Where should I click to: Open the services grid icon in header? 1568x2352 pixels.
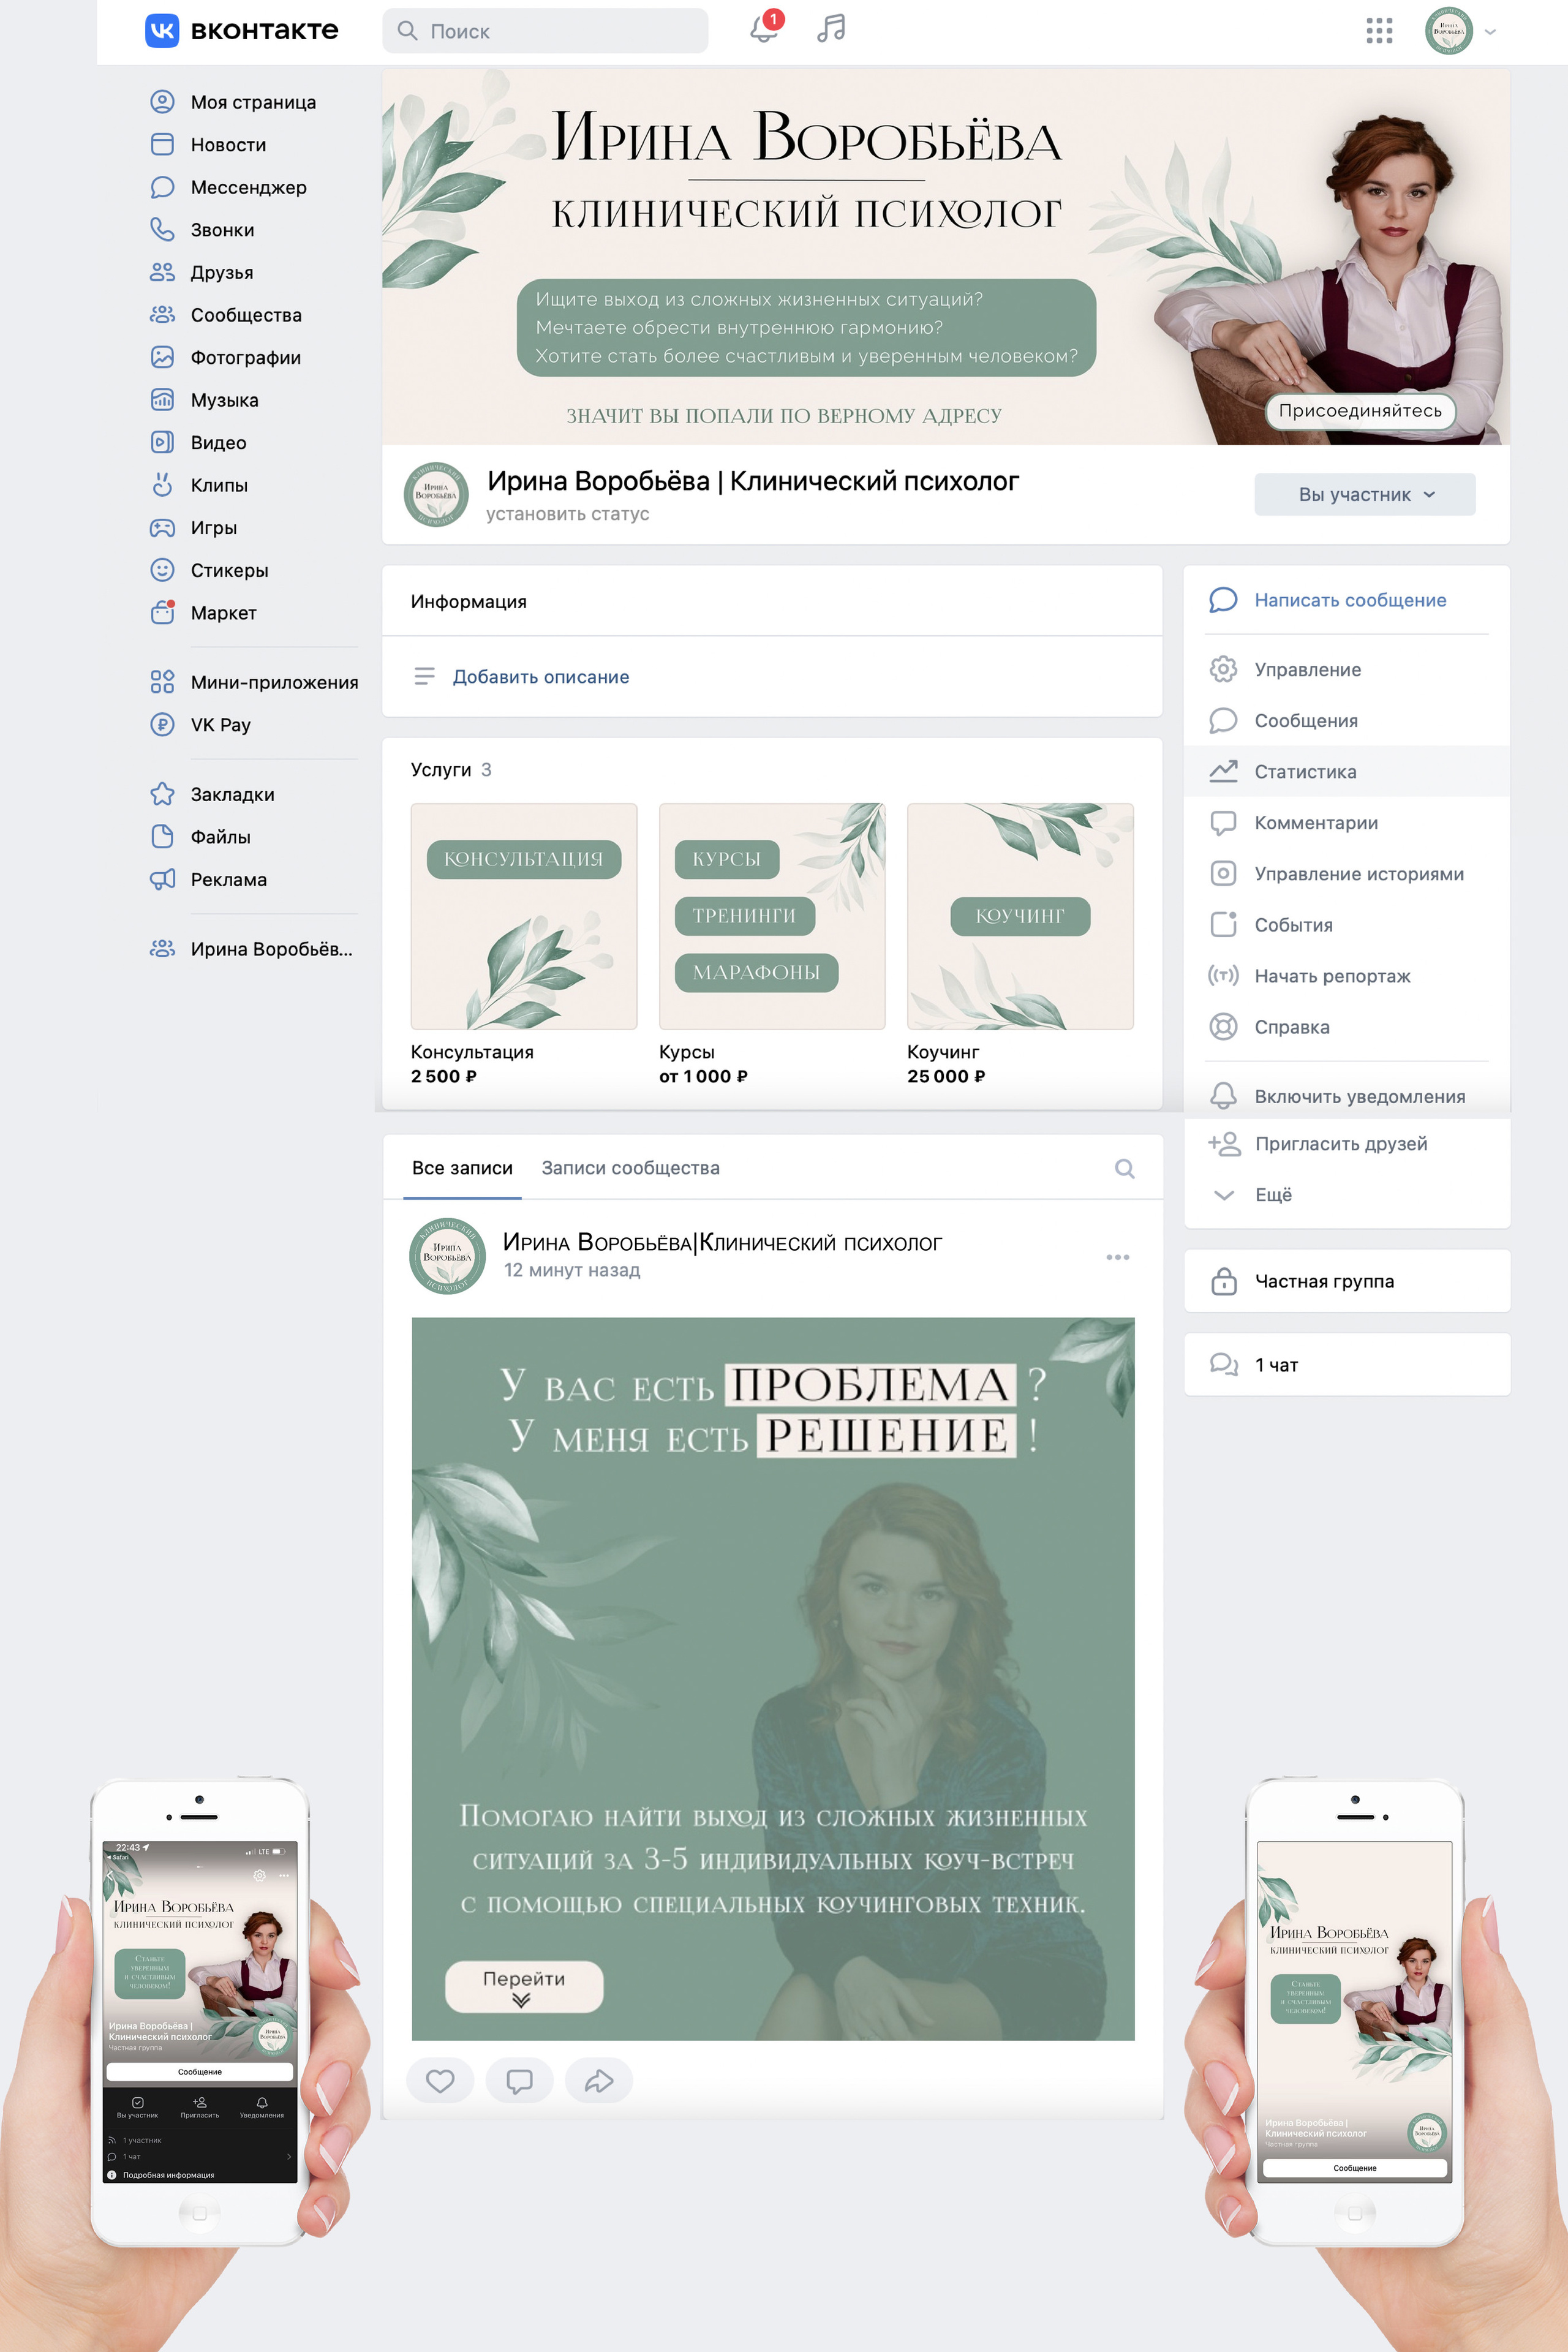pos(1379,31)
